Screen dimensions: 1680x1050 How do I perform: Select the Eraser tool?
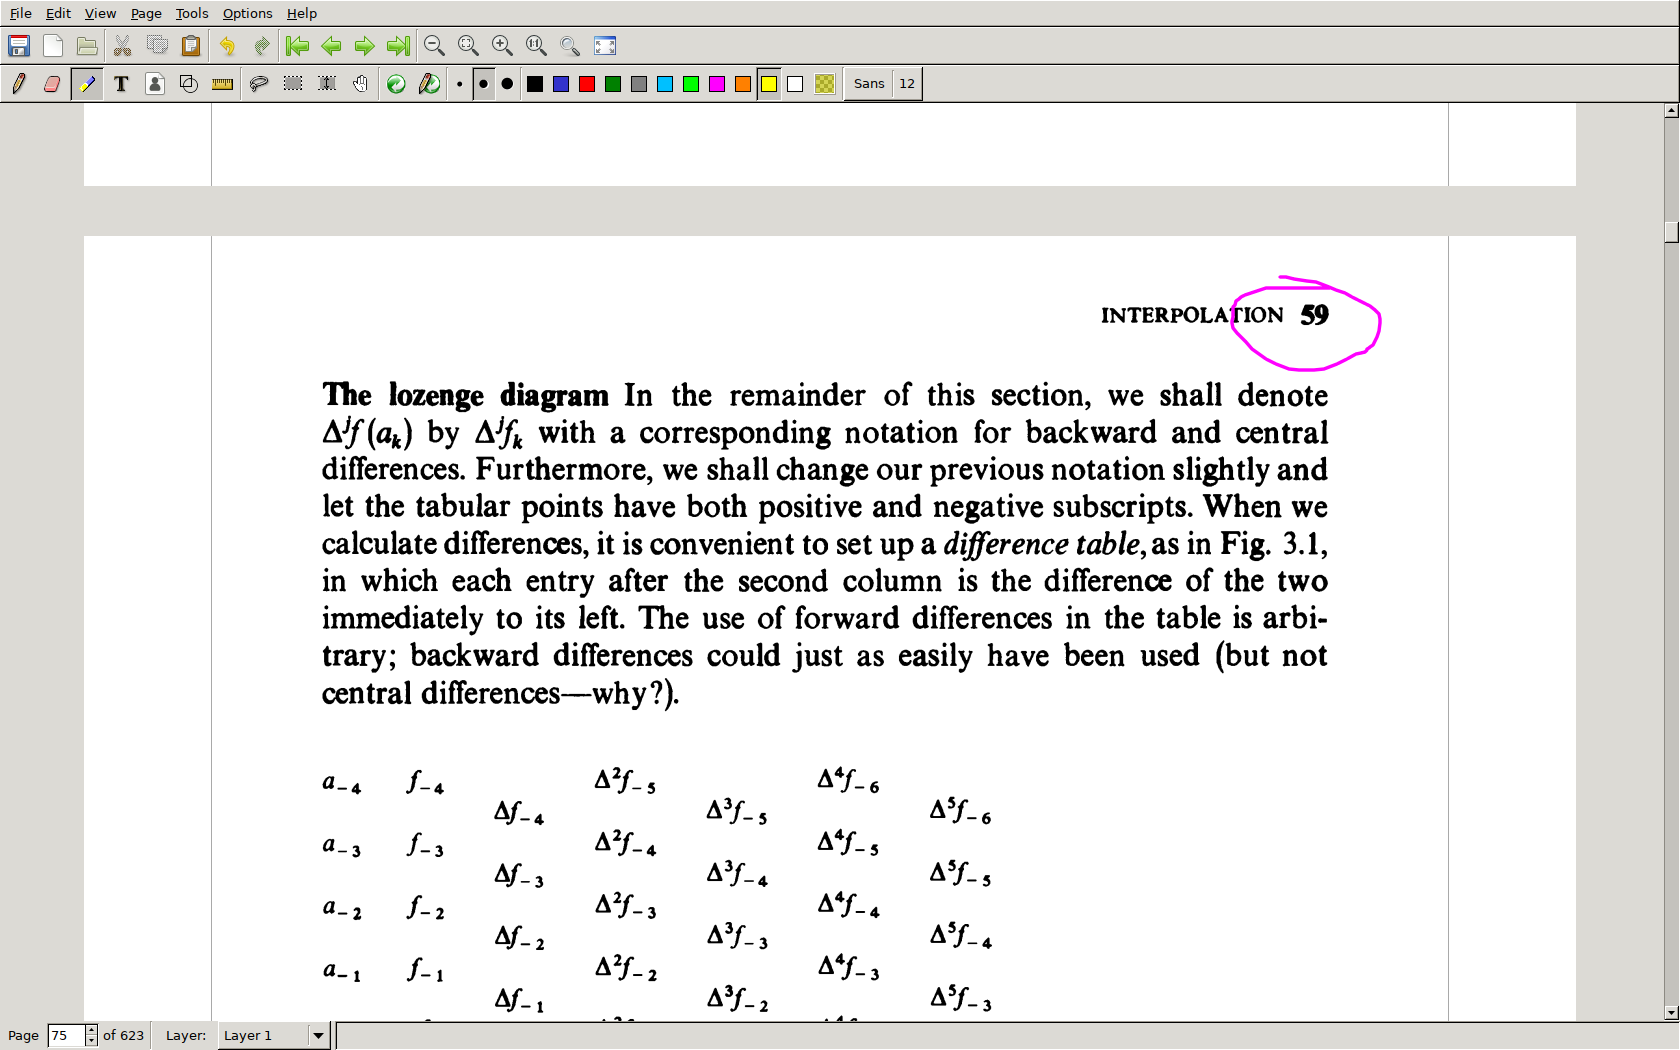[52, 84]
